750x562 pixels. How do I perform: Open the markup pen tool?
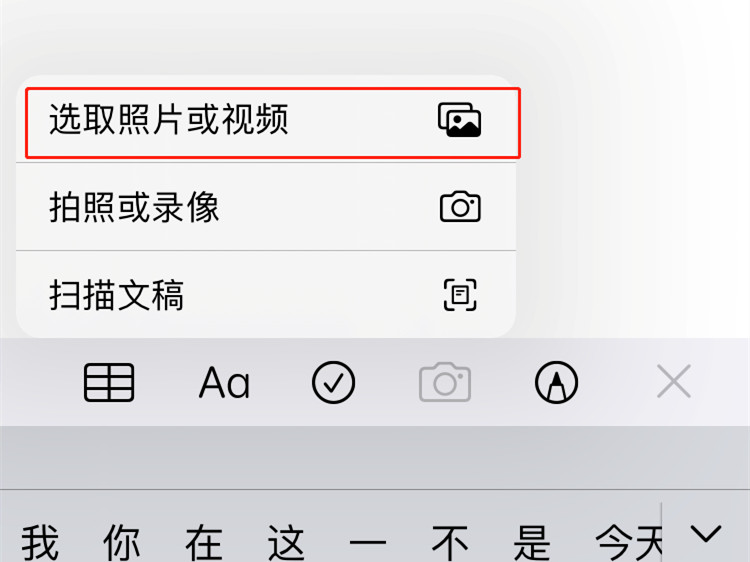click(x=556, y=382)
